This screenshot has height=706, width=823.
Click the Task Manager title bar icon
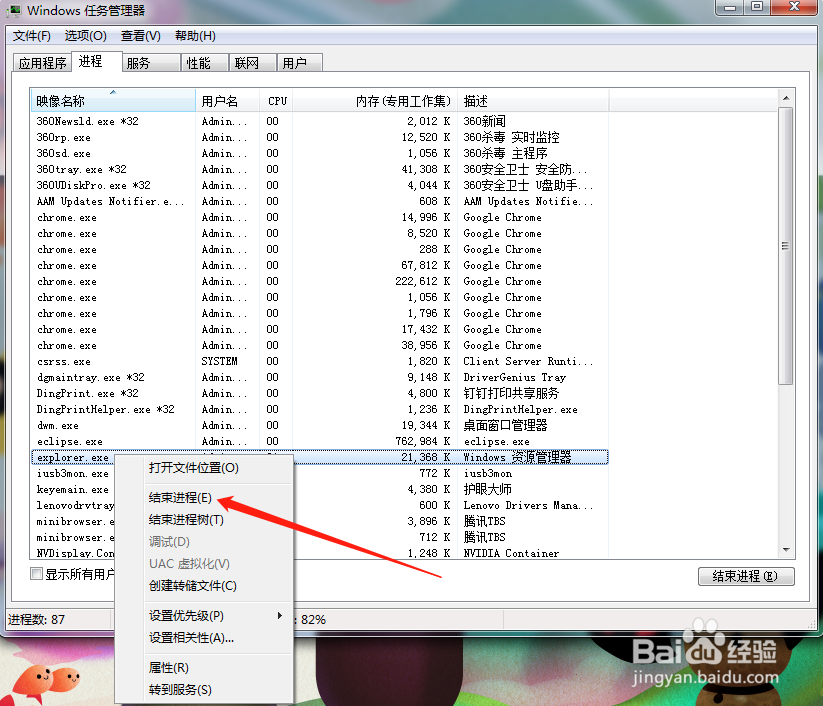(x=14, y=10)
